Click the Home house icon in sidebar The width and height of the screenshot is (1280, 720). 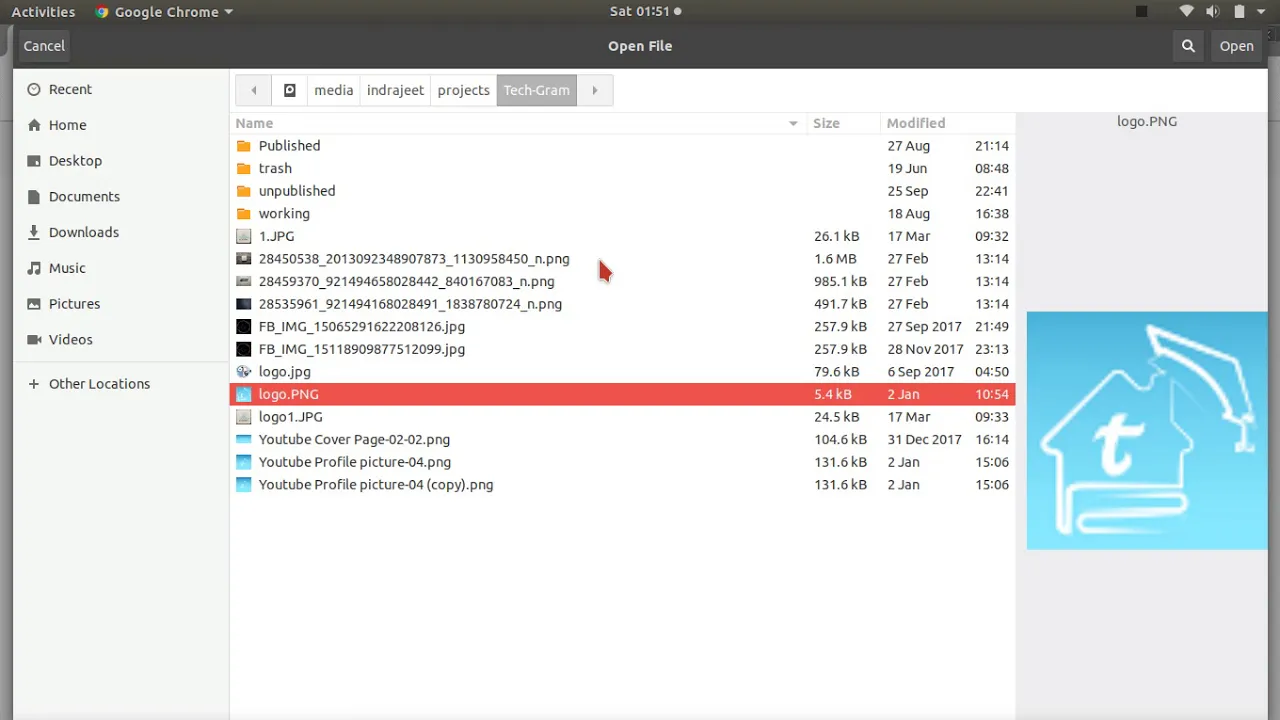click(x=34, y=125)
